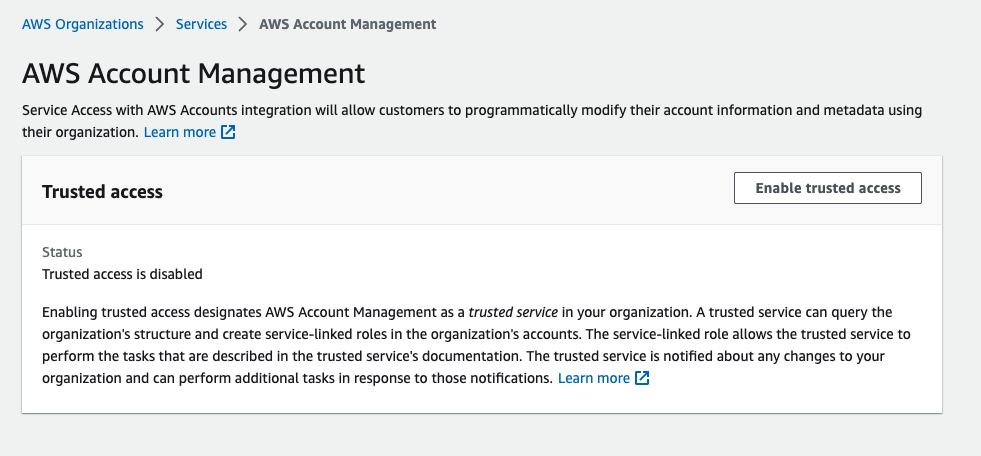Click the chevron after AWS Organizations breadcrumb
This screenshot has height=456, width=981.
[x=160, y=23]
